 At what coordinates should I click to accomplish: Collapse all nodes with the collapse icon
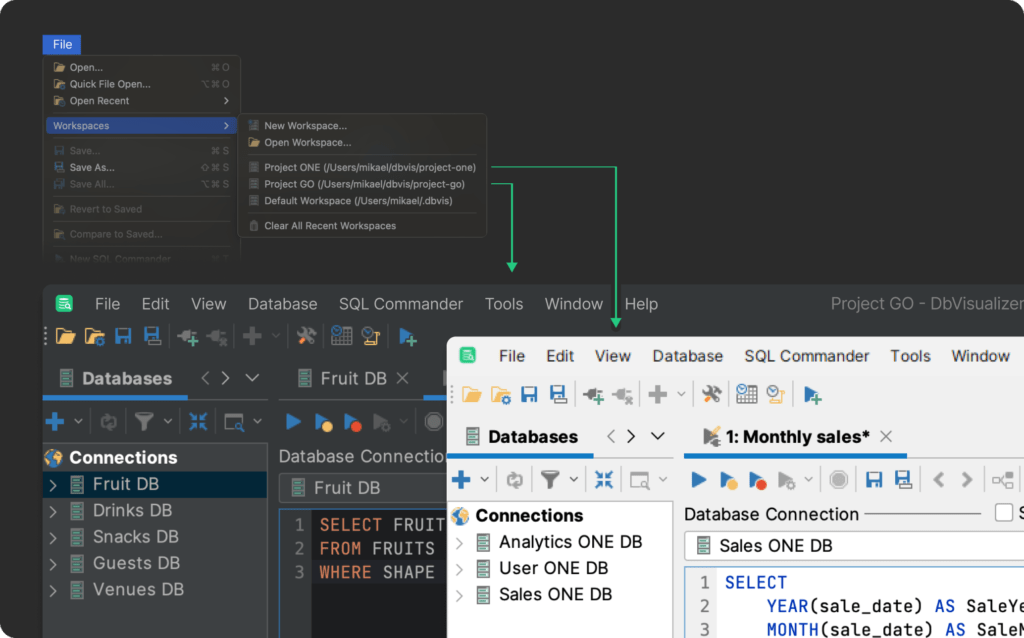[x=605, y=477]
